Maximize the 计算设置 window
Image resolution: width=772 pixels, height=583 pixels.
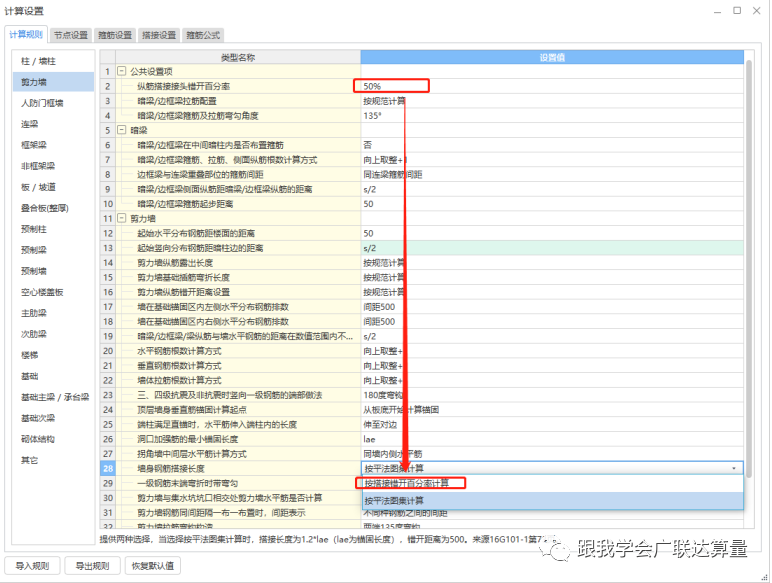[x=737, y=10]
